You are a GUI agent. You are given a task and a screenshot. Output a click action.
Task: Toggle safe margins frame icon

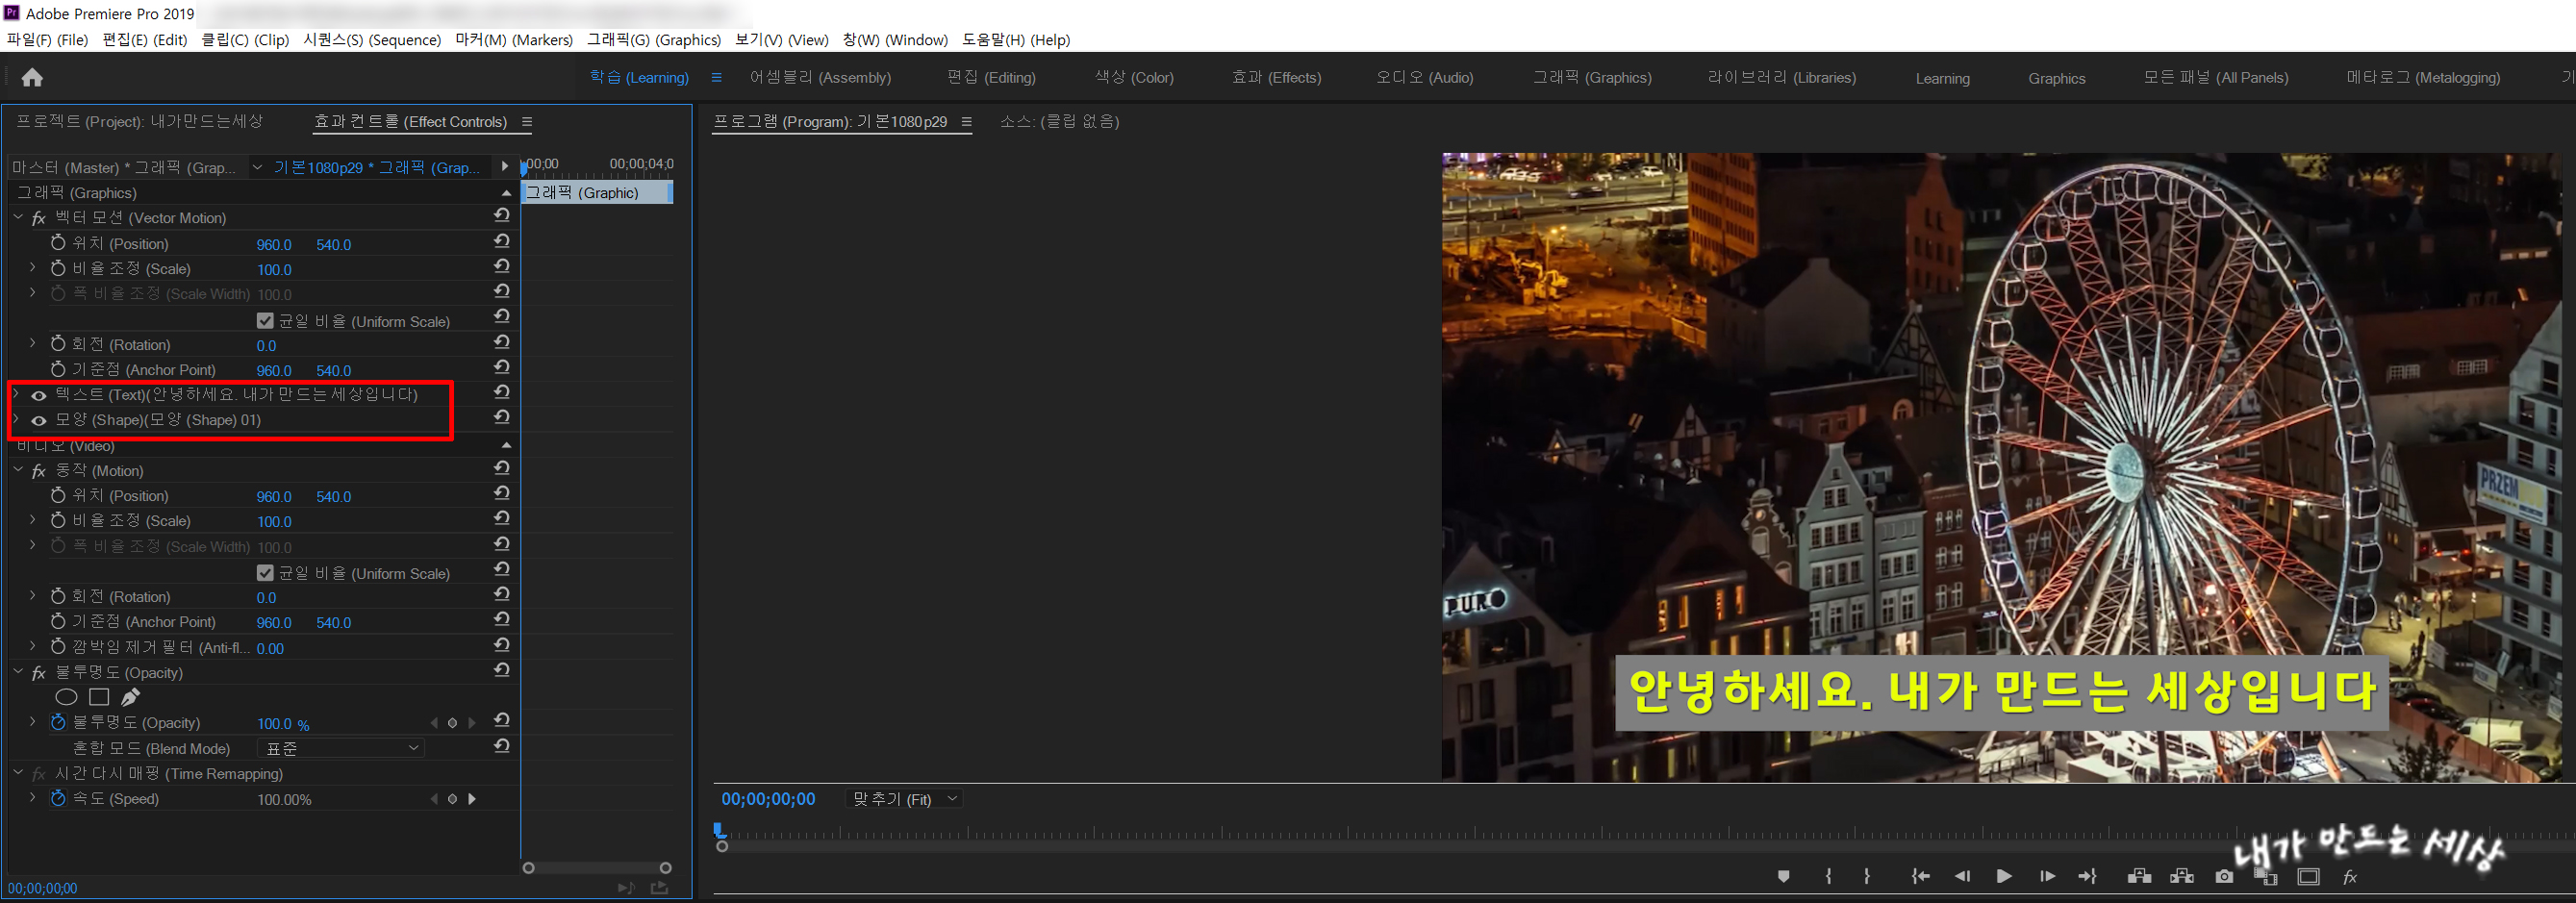(2308, 877)
